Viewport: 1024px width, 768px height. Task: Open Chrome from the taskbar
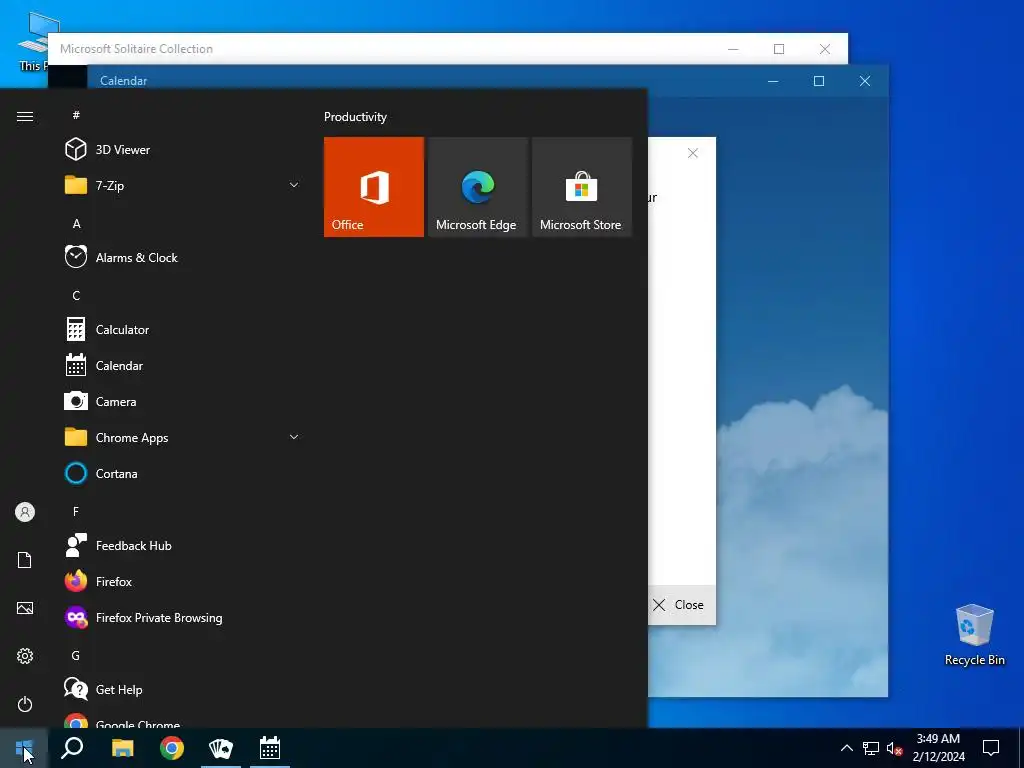[172, 748]
